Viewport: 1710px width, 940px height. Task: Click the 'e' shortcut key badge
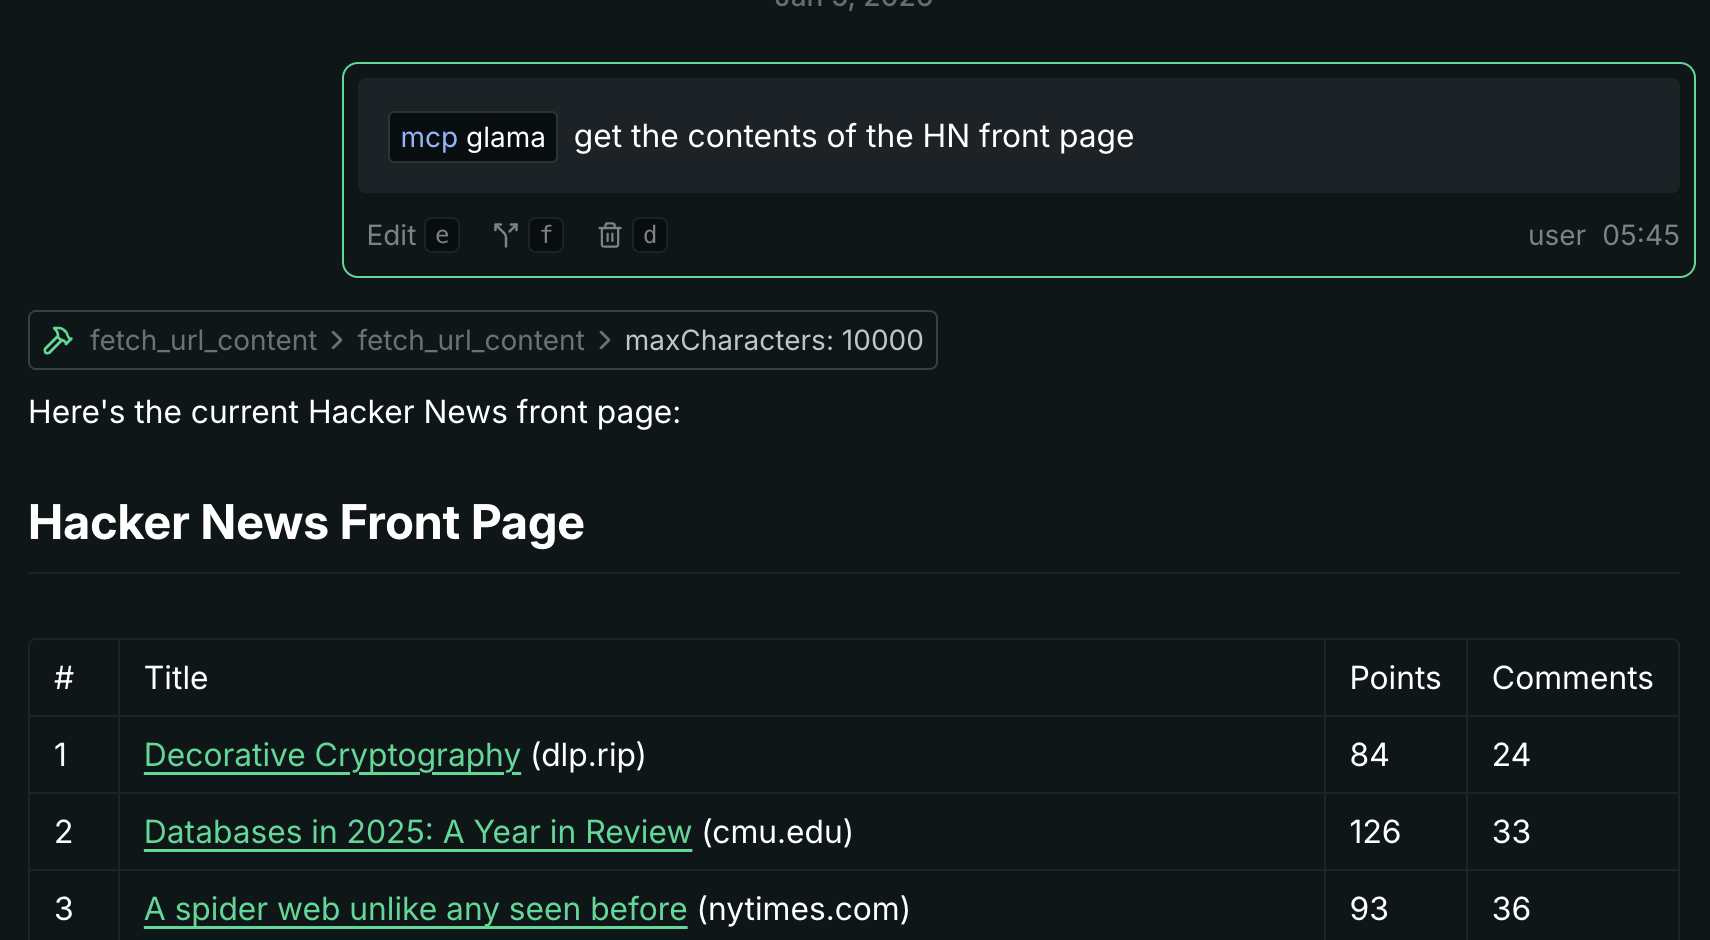click(x=442, y=235)
